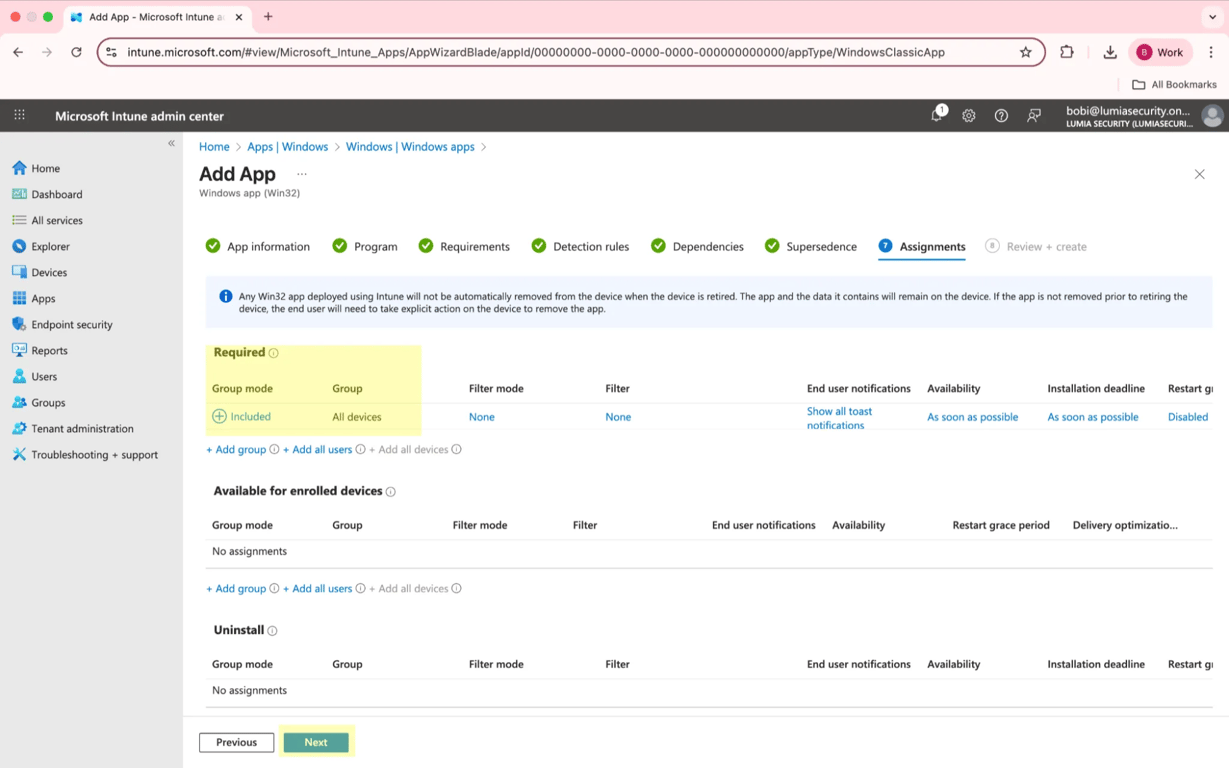Click As soon as possible installation deadline
The width and height of the screenshot is (1229, 768).
coord(1093,417)
